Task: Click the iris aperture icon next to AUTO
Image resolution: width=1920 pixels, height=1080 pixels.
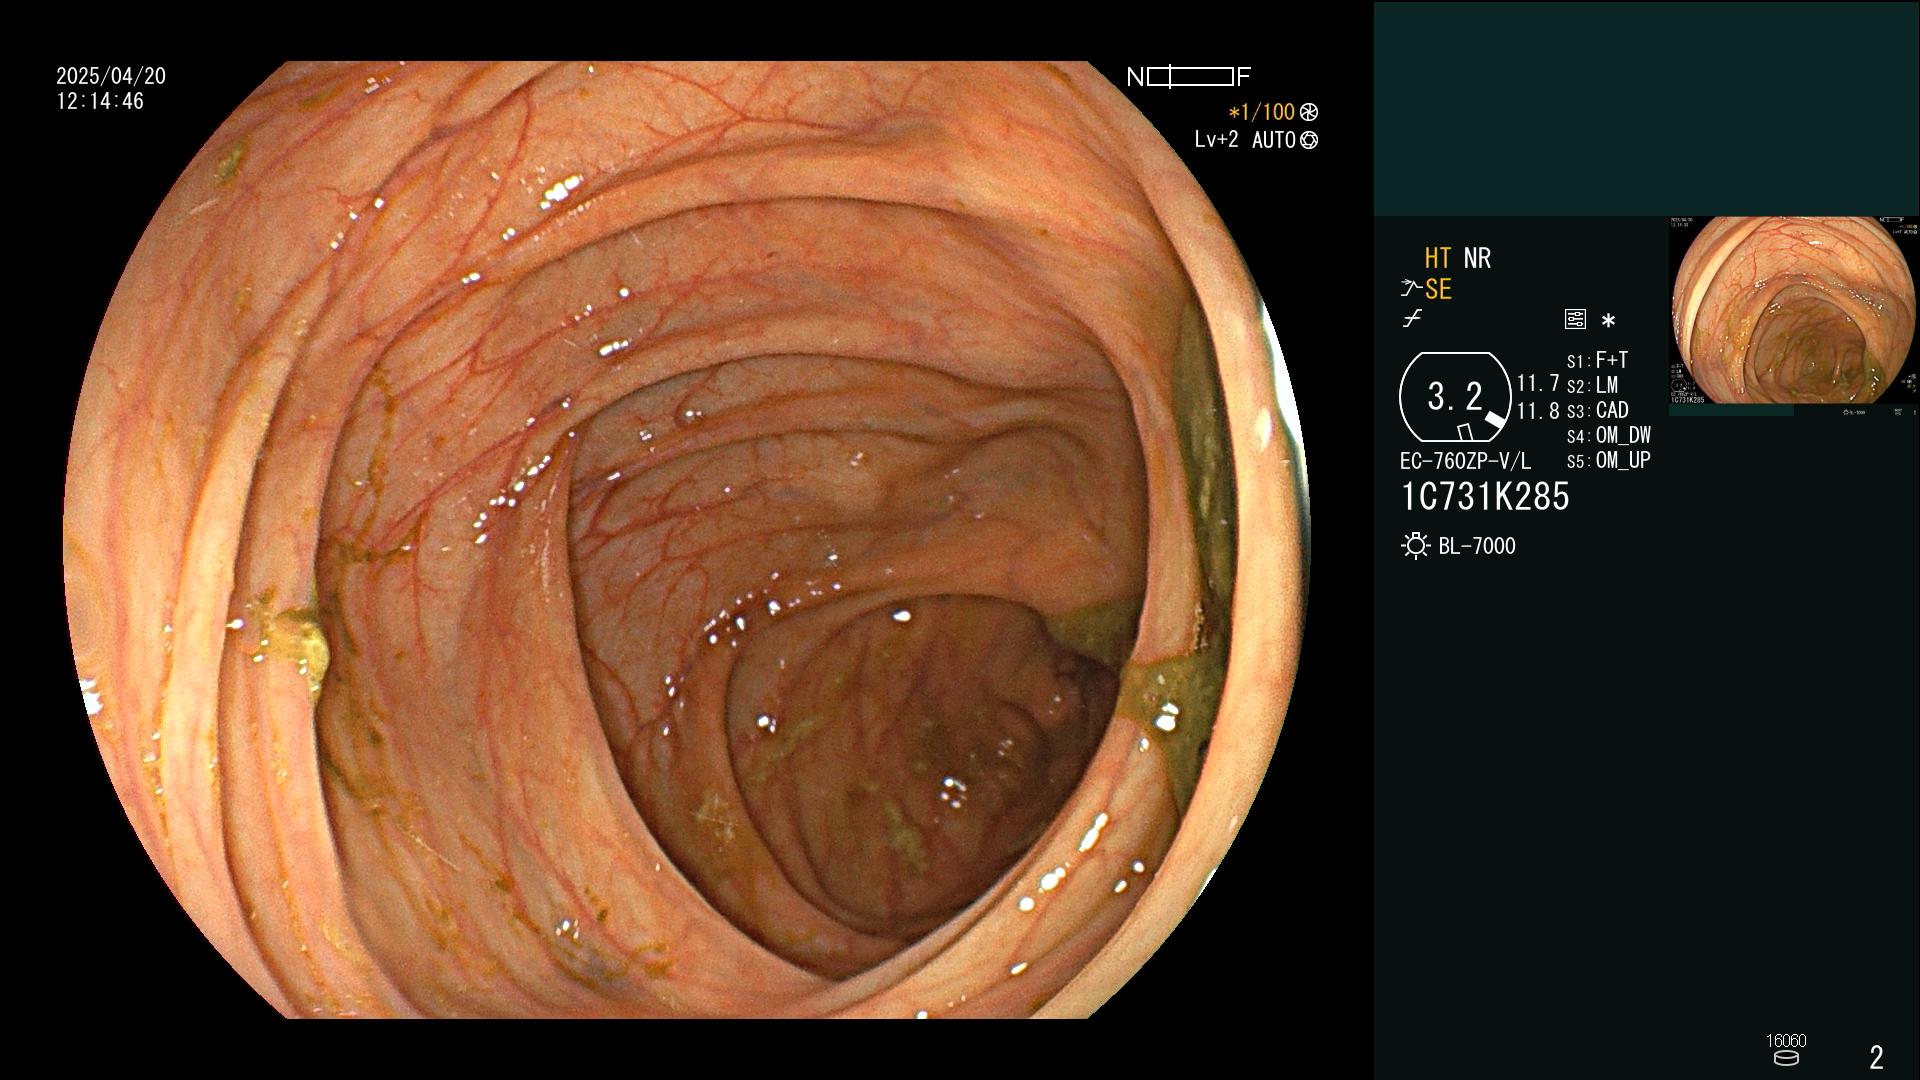Action: [1308, 140]
